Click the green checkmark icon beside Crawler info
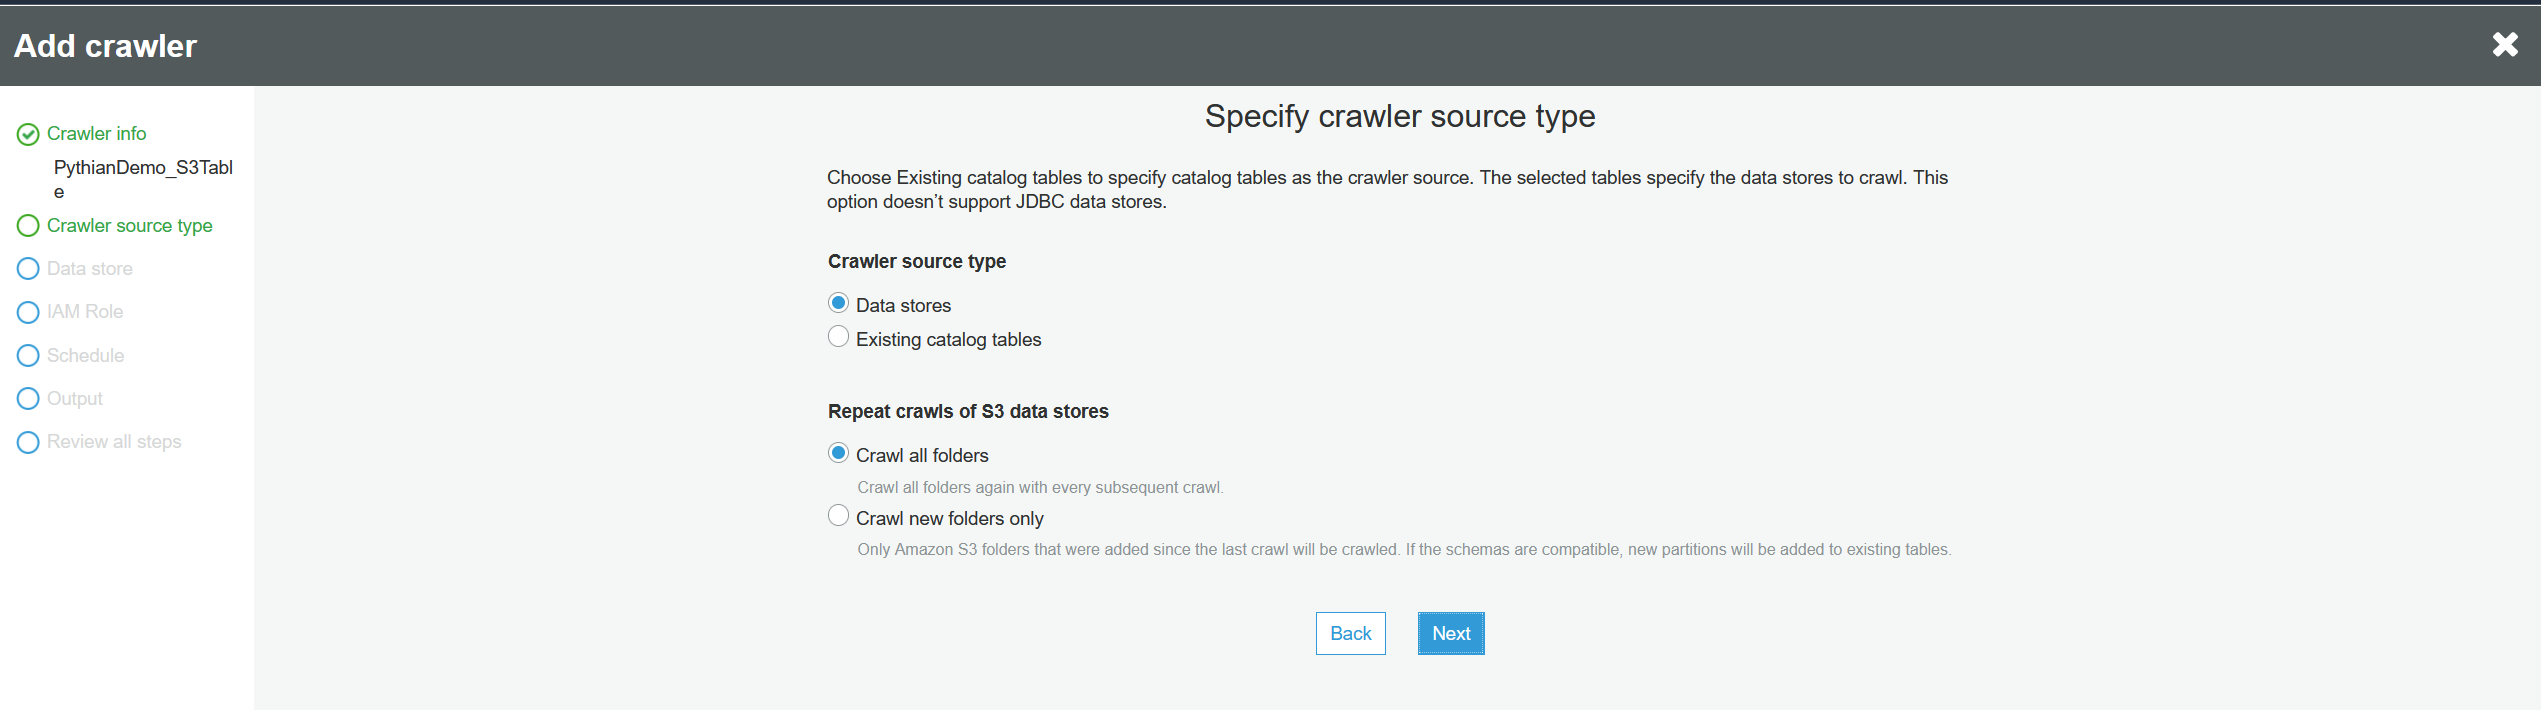The image size is (2542, 710). (x=28, y=134)
